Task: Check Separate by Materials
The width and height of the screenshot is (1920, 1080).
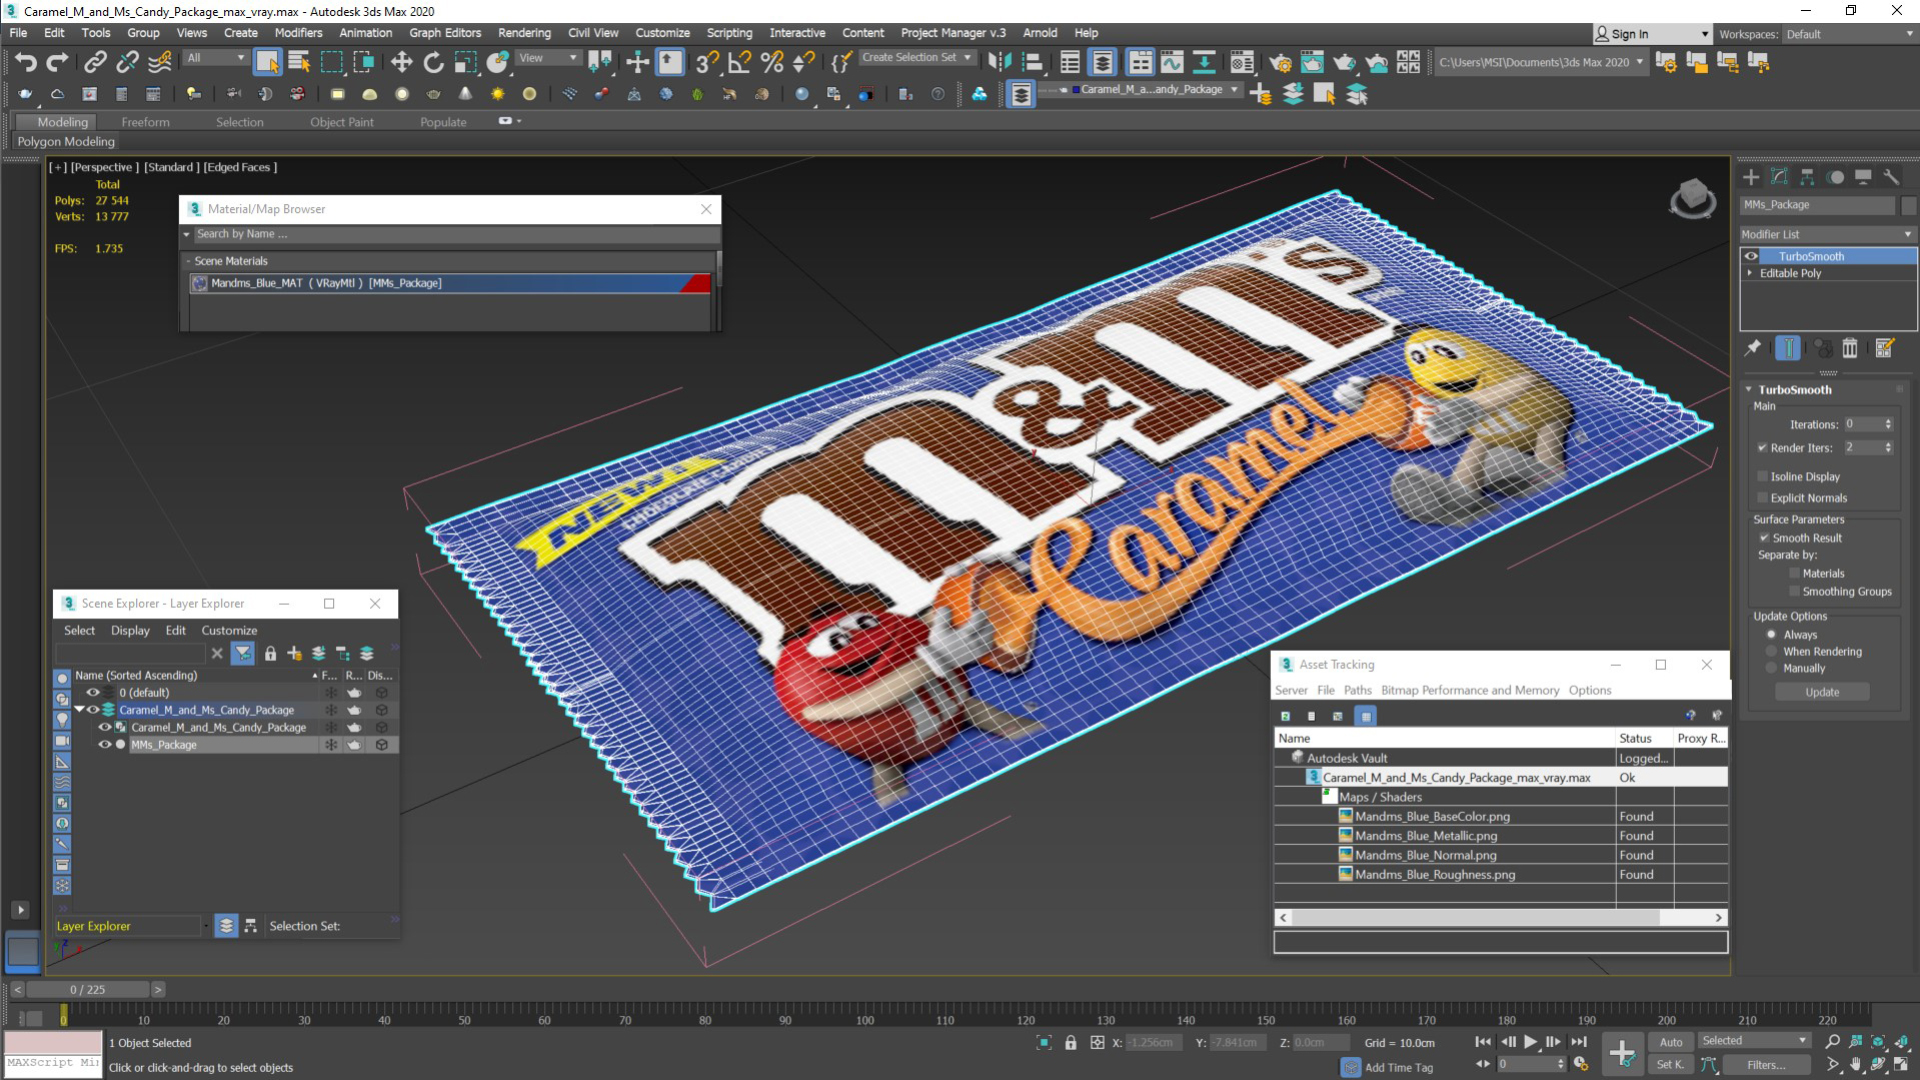Action: pos(1794,574)
